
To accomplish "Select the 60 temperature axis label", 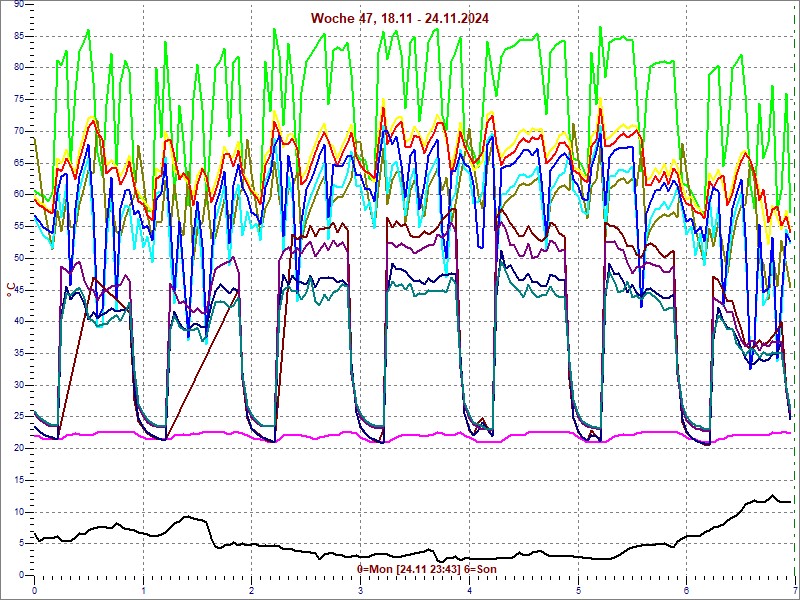I will 18,194.
